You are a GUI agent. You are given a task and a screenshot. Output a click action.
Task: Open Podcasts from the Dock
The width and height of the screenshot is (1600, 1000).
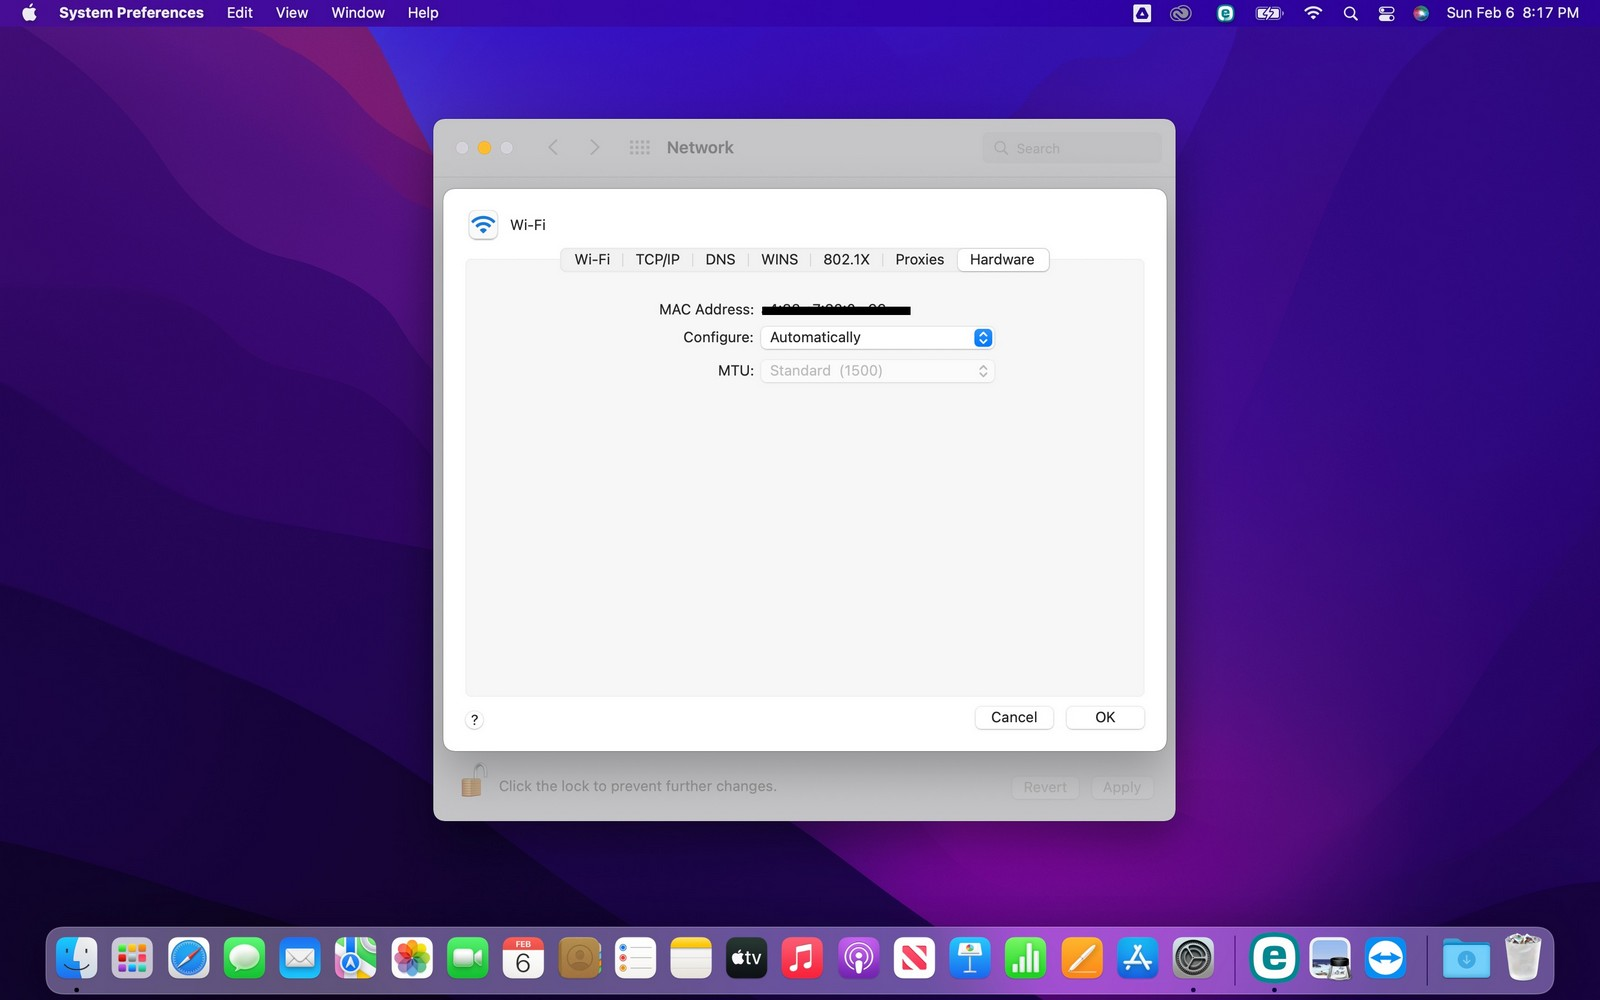tap(858, 958)
